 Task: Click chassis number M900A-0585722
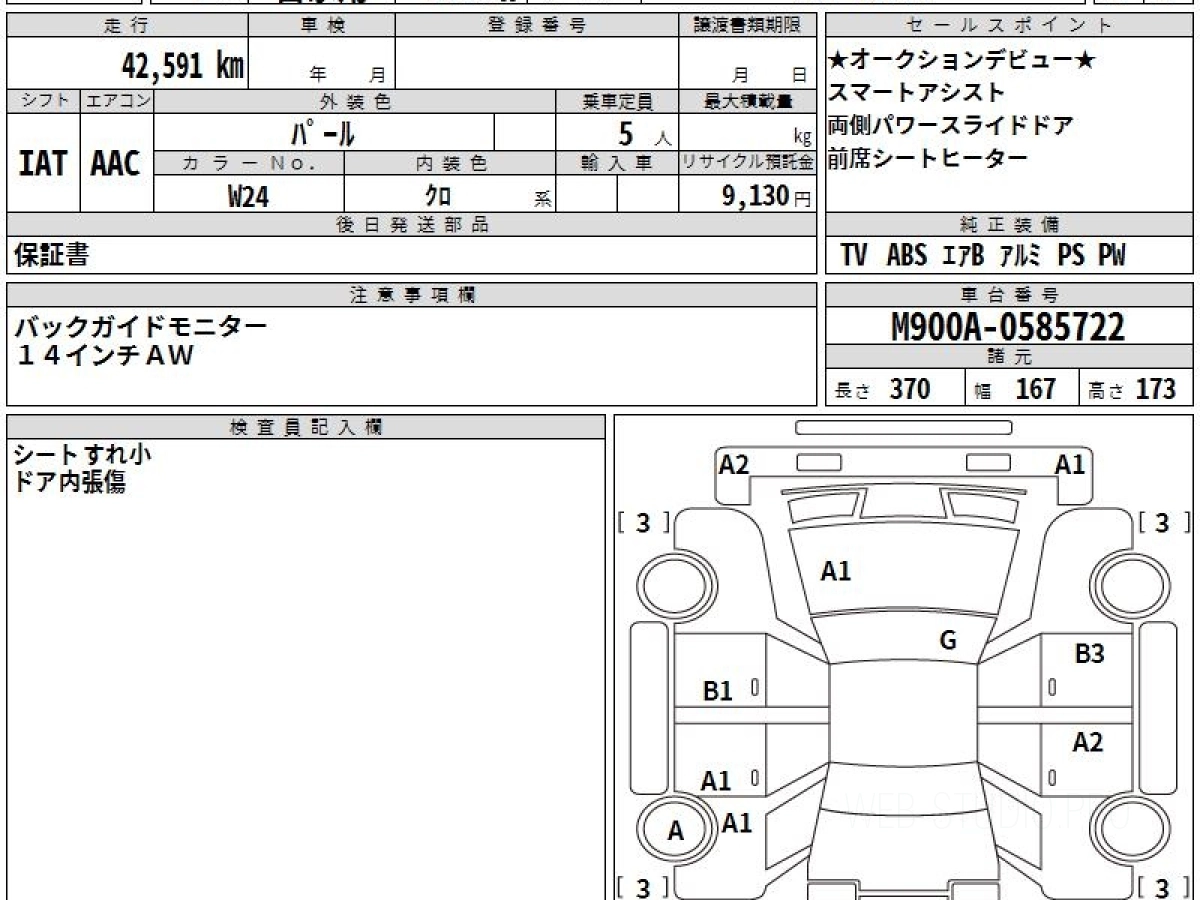[x=1008, y=327]
